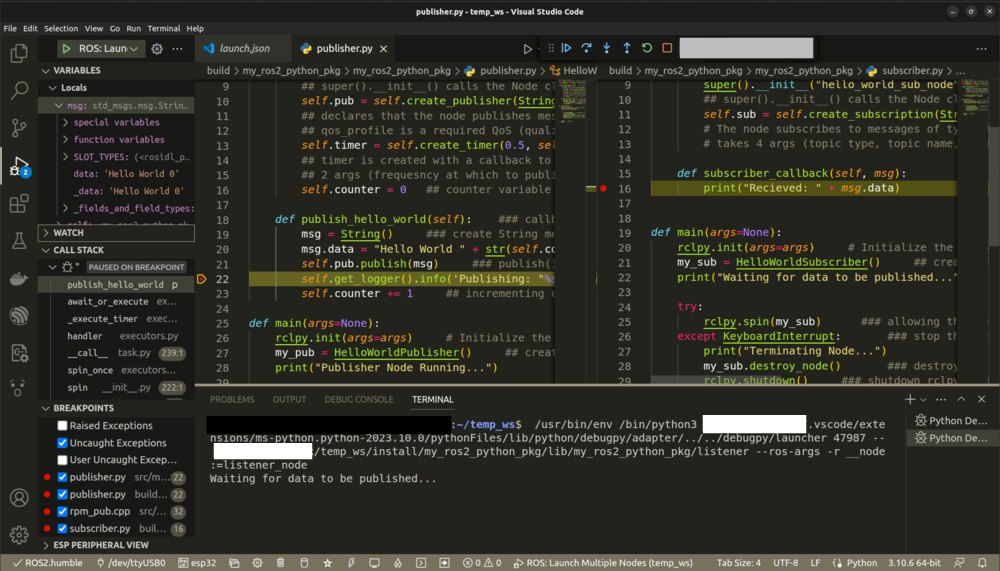The width and height of the screenshot is (1000, 571).
Task: Switch to the OUTPUT panel tab
Action: [x=290, y=399]
